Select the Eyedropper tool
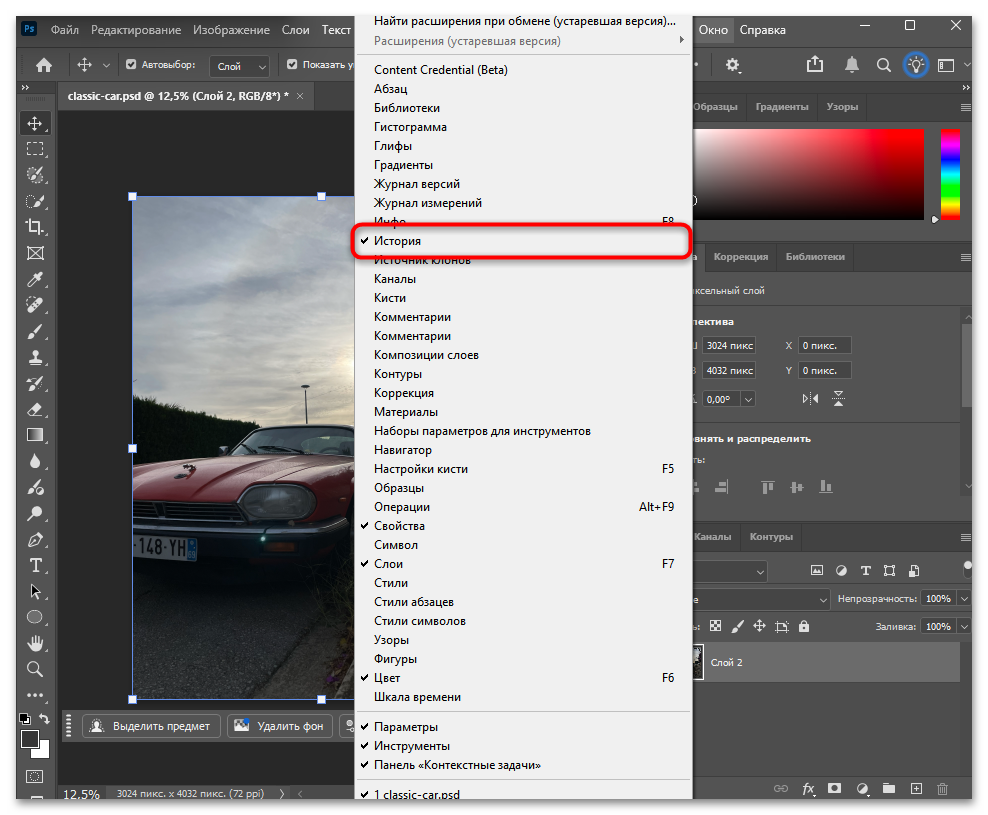 click(35, 279)
